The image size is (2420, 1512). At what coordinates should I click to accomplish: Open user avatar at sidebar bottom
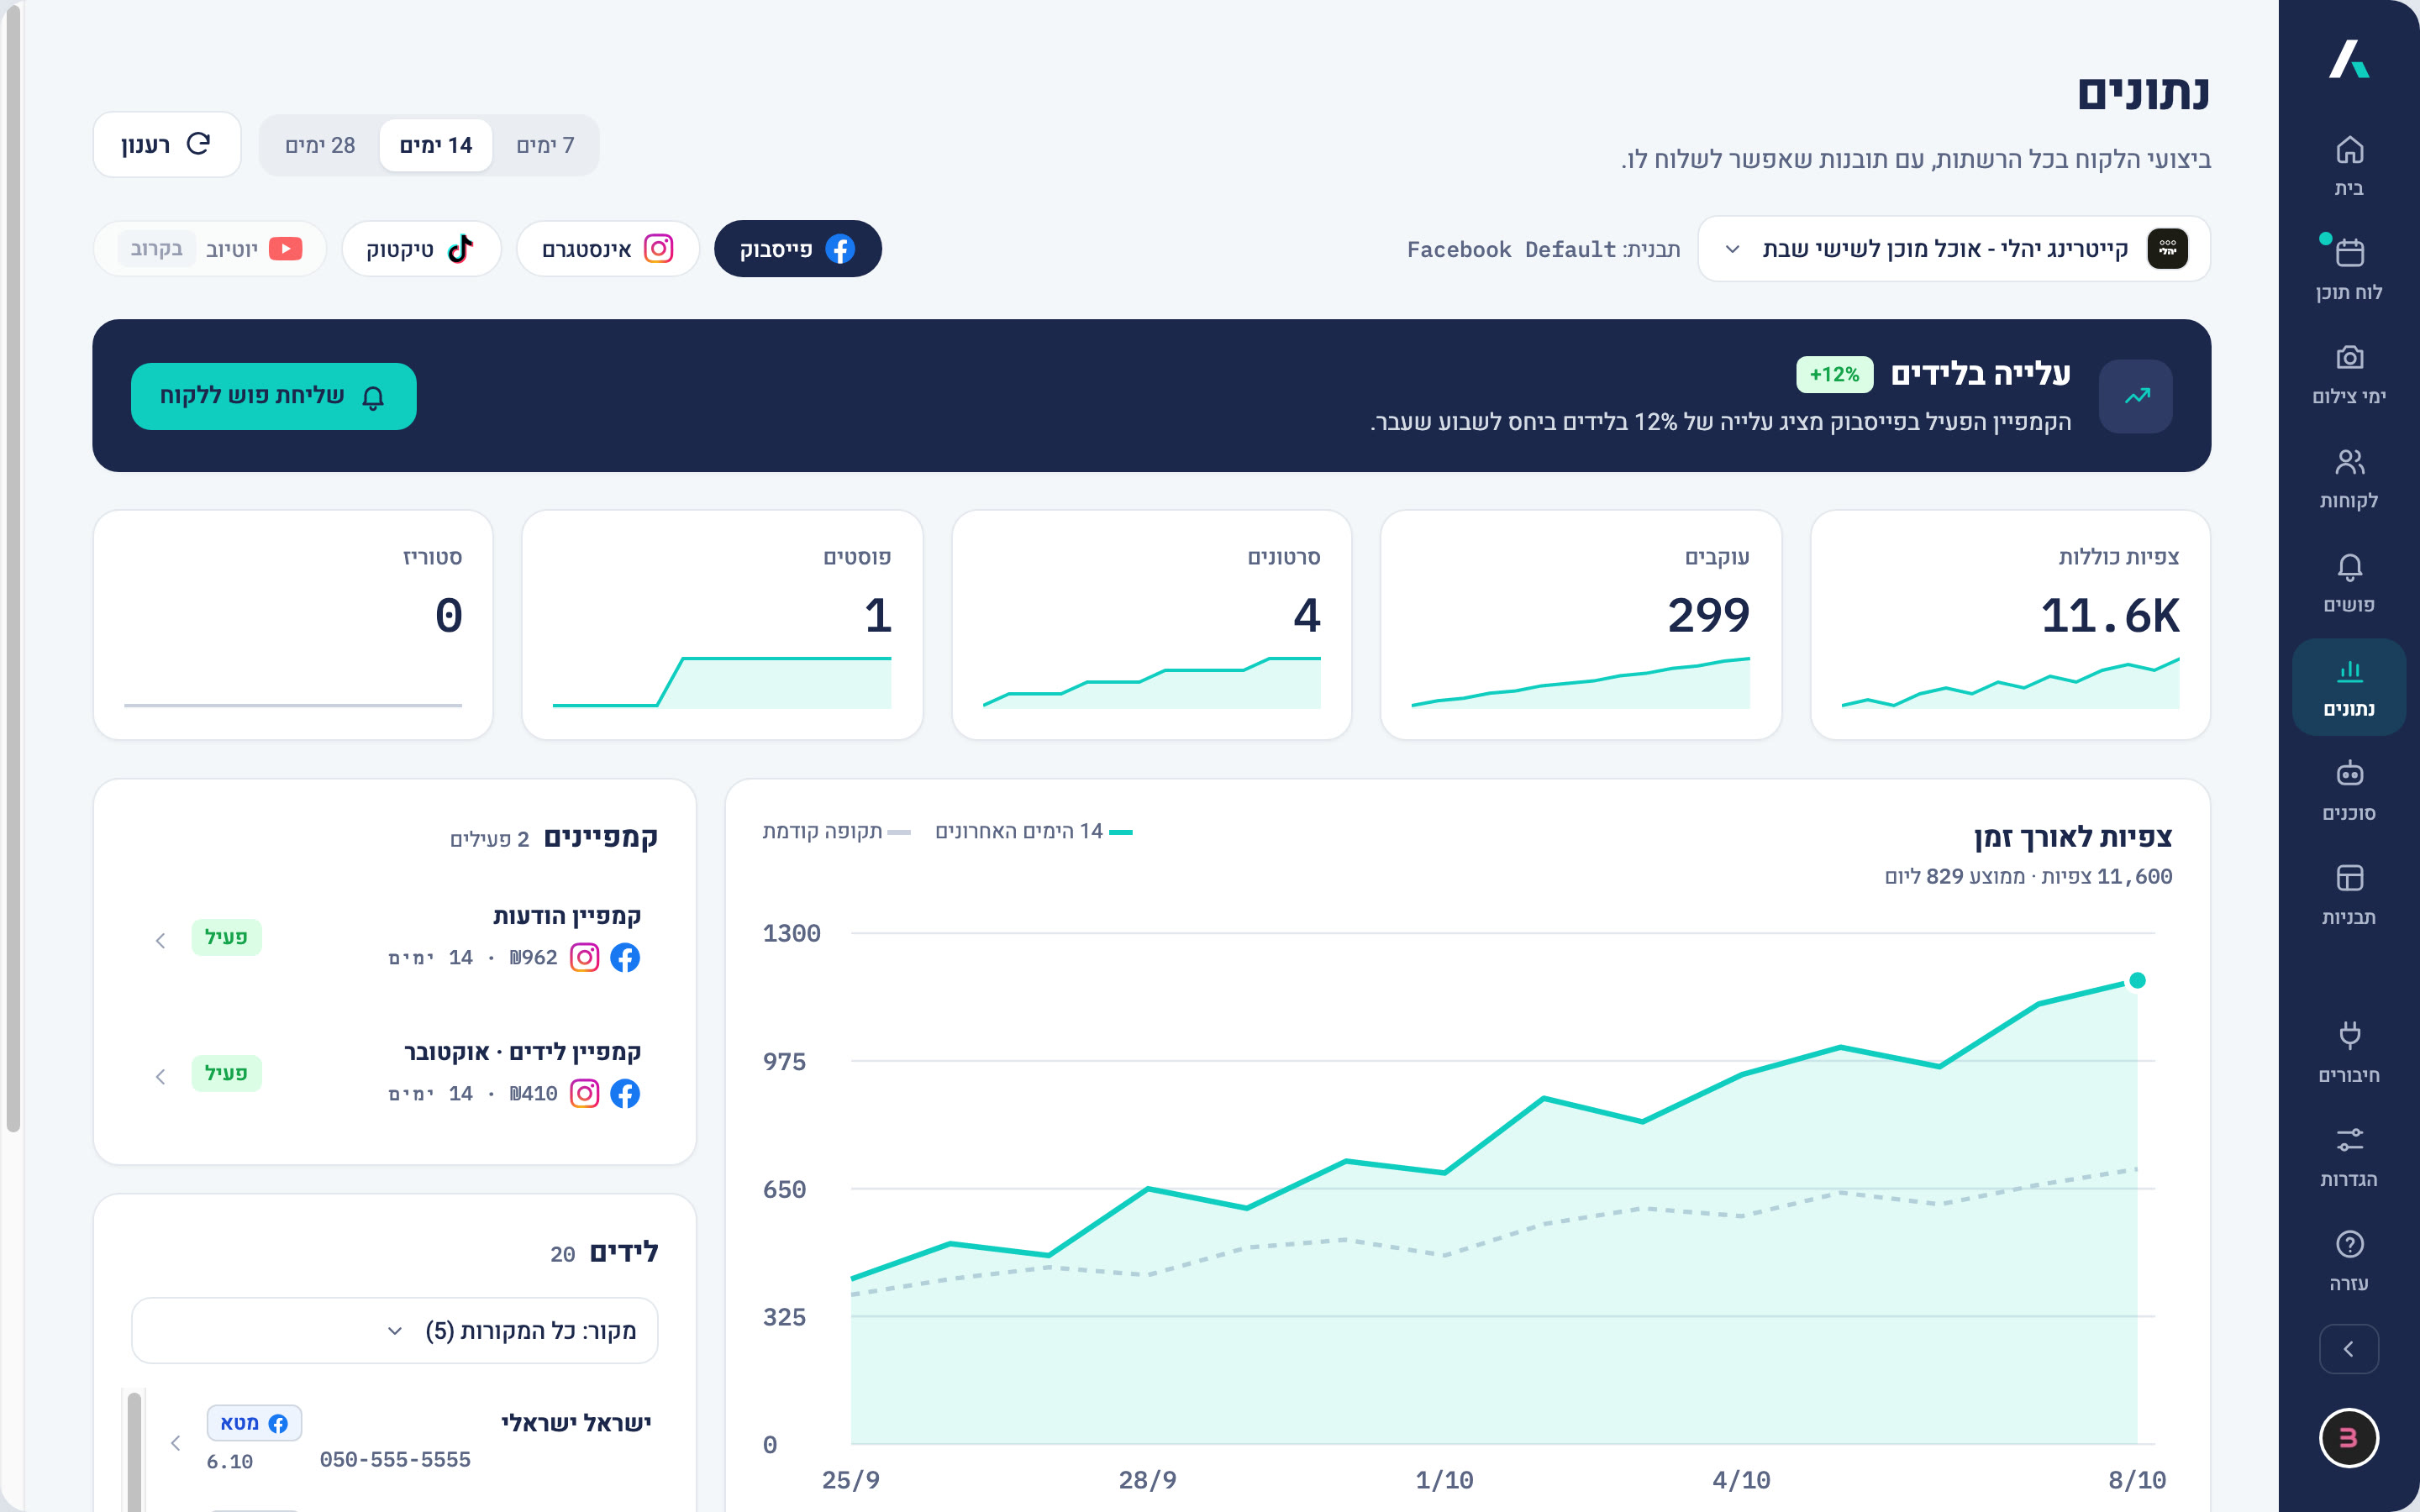point(2348,1437)
